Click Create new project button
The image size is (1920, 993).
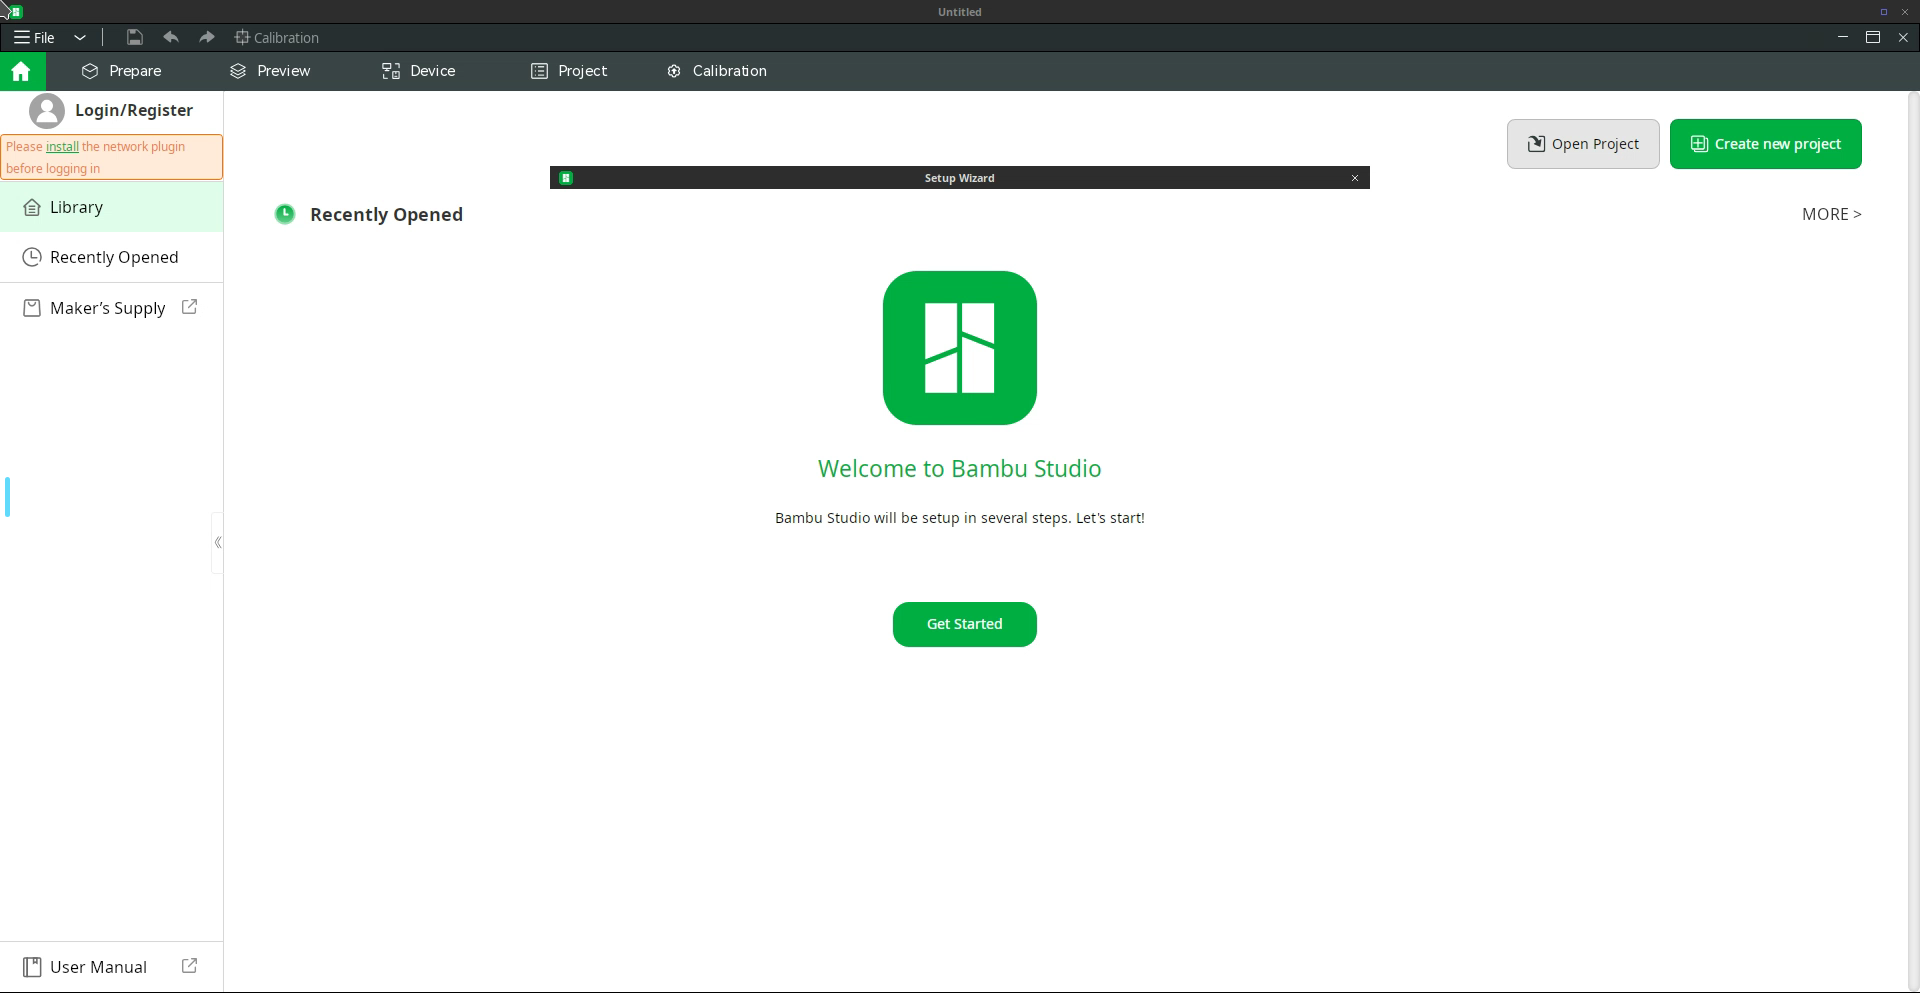[1765, 144]
